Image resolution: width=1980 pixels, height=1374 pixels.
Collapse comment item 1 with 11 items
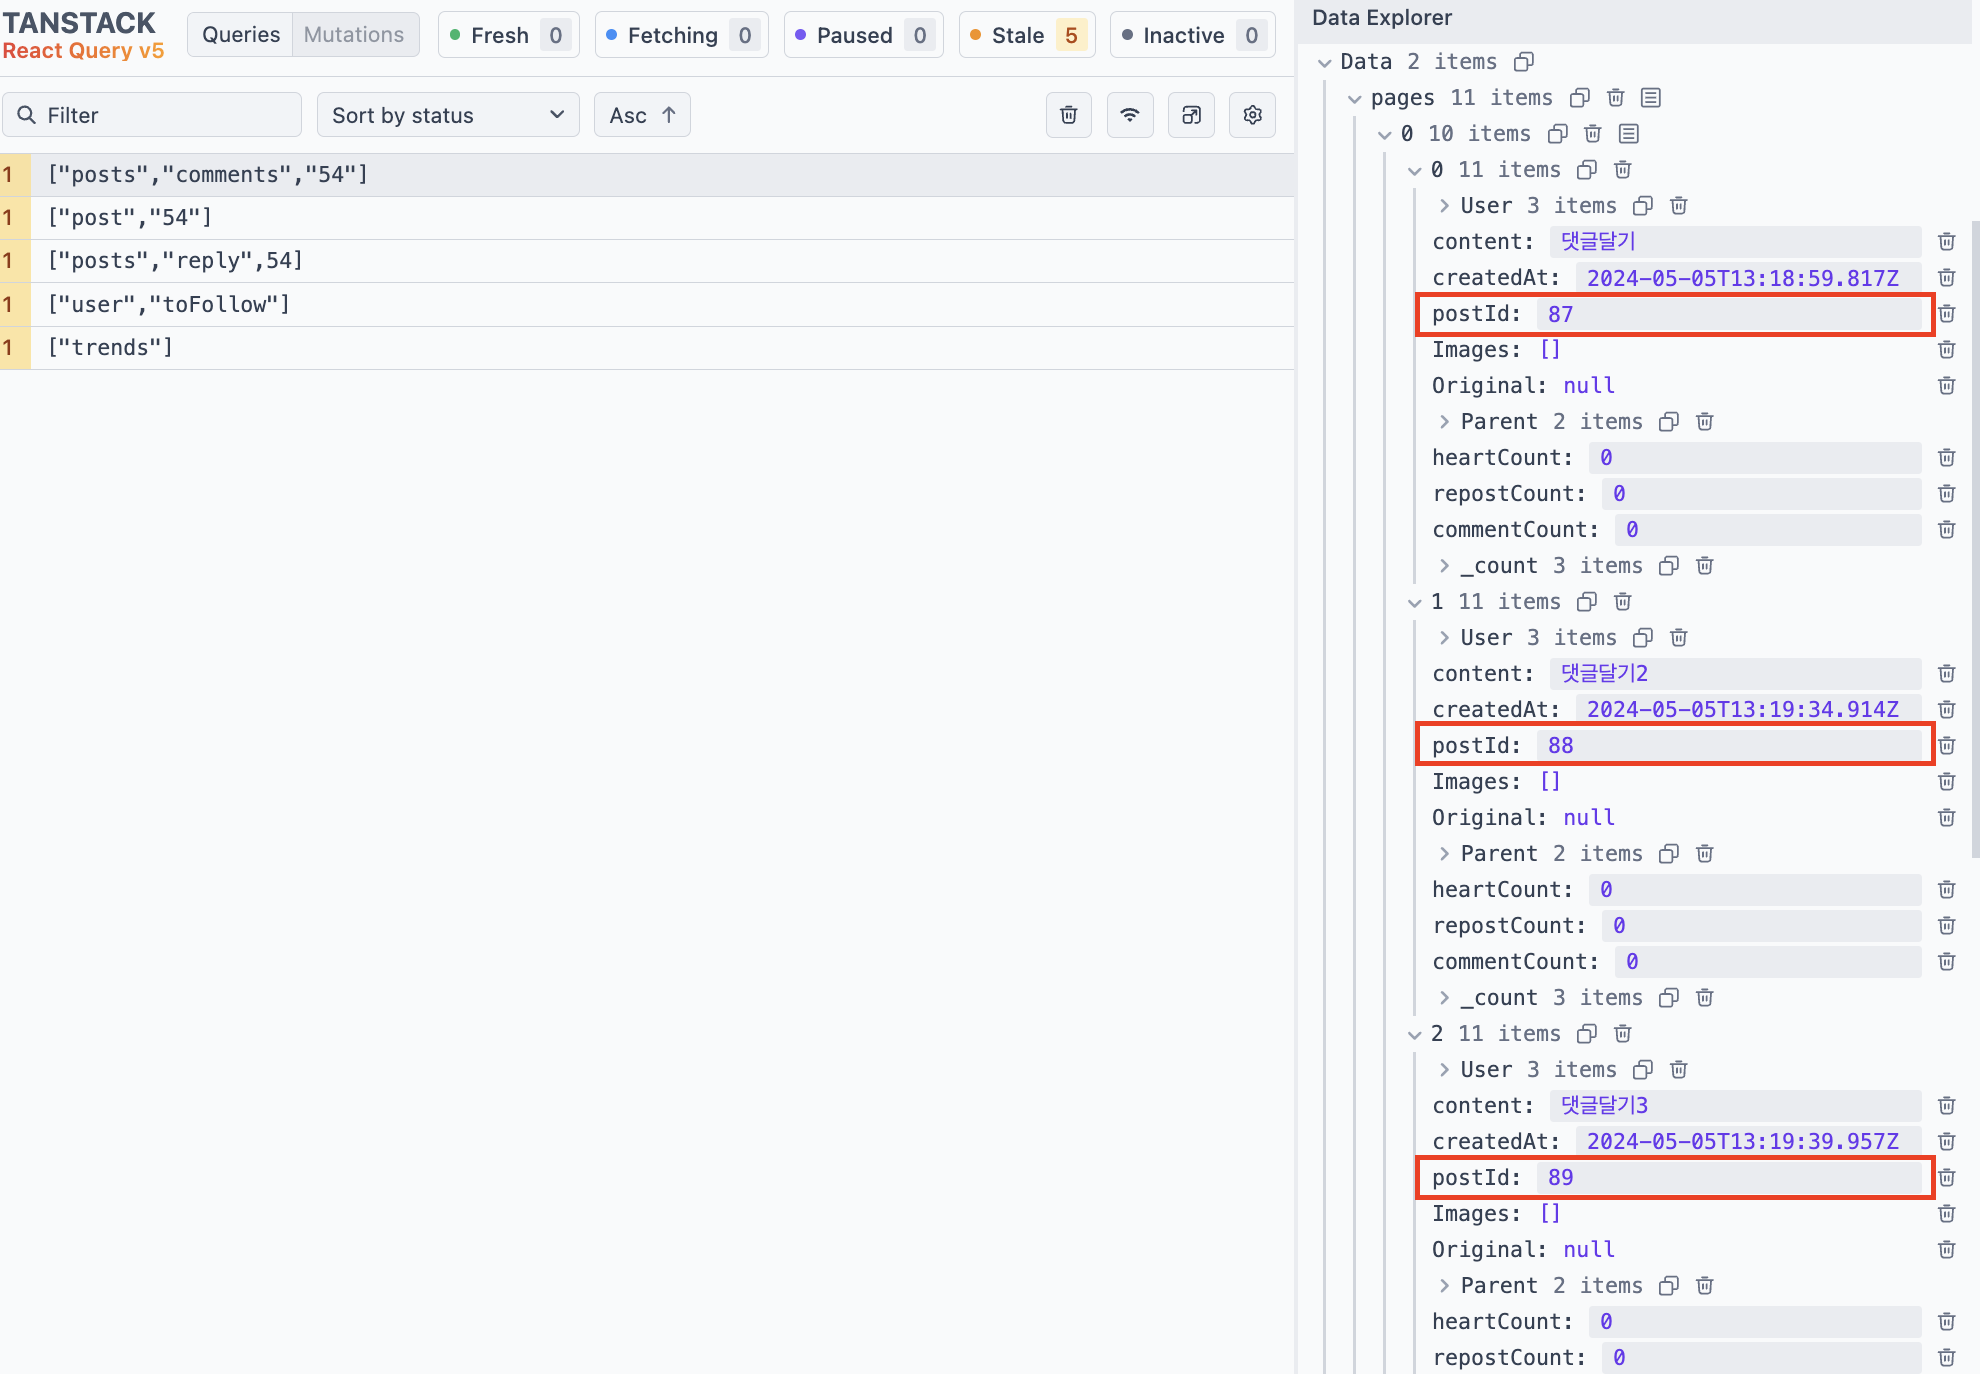pos(1414,602)
